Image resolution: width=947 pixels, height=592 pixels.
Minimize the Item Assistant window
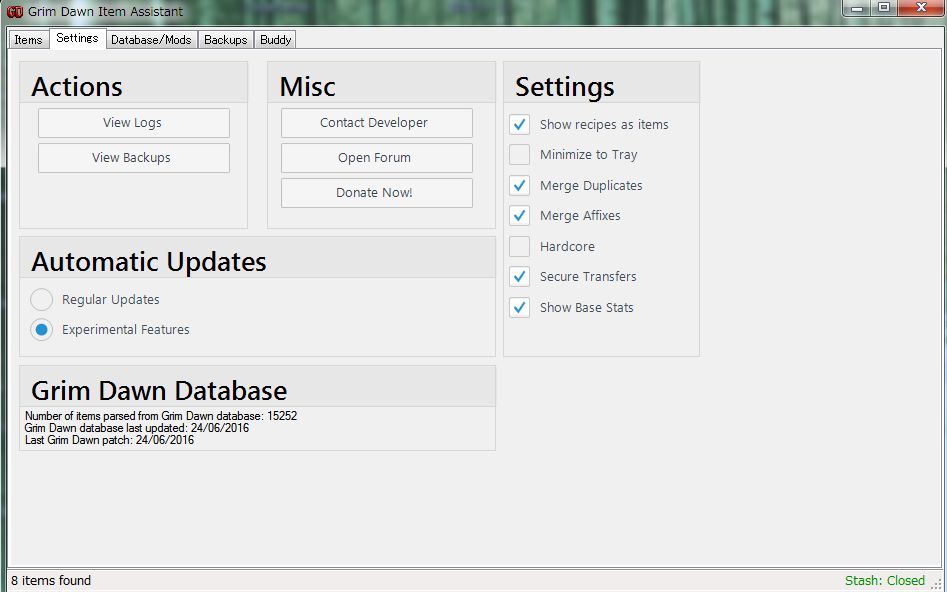[856, 8]
